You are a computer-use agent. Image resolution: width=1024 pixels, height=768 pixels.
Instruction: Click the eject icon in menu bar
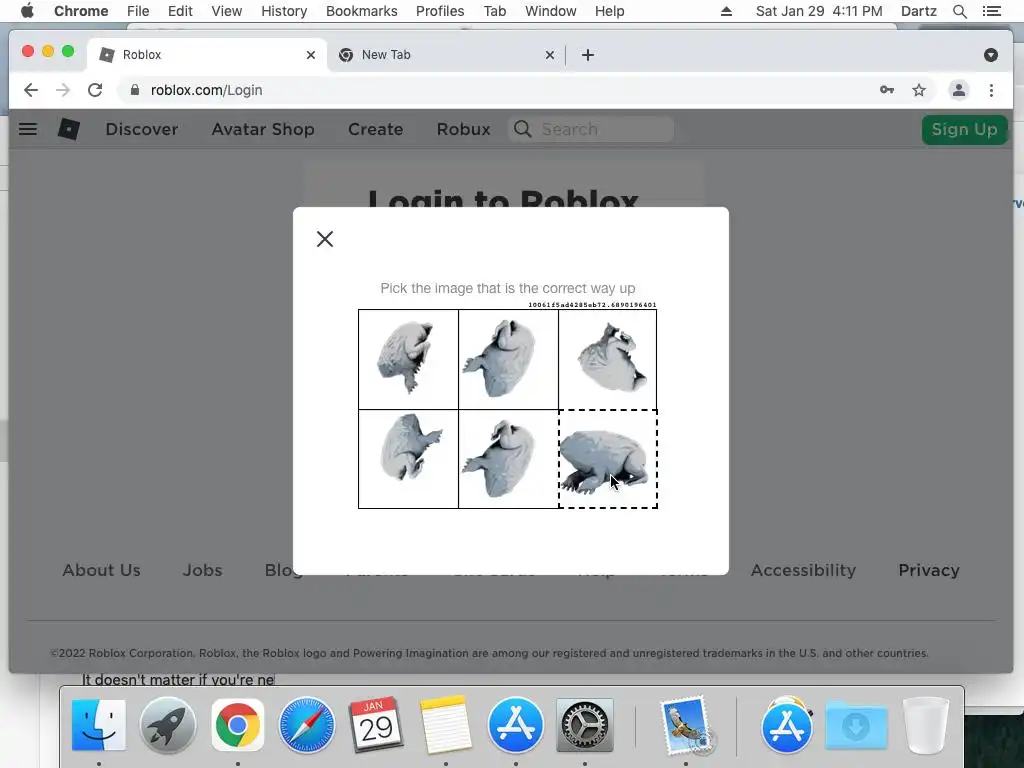click(726, 11)
